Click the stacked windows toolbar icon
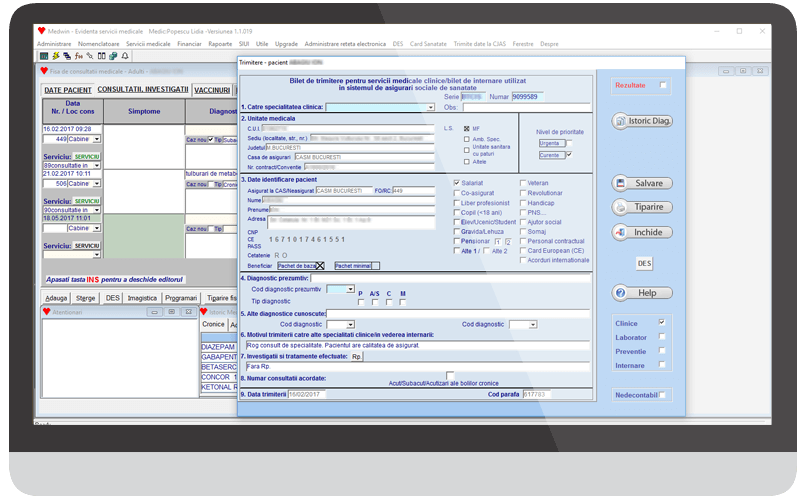This screenshot has height=500, width=806. [67, 55]
